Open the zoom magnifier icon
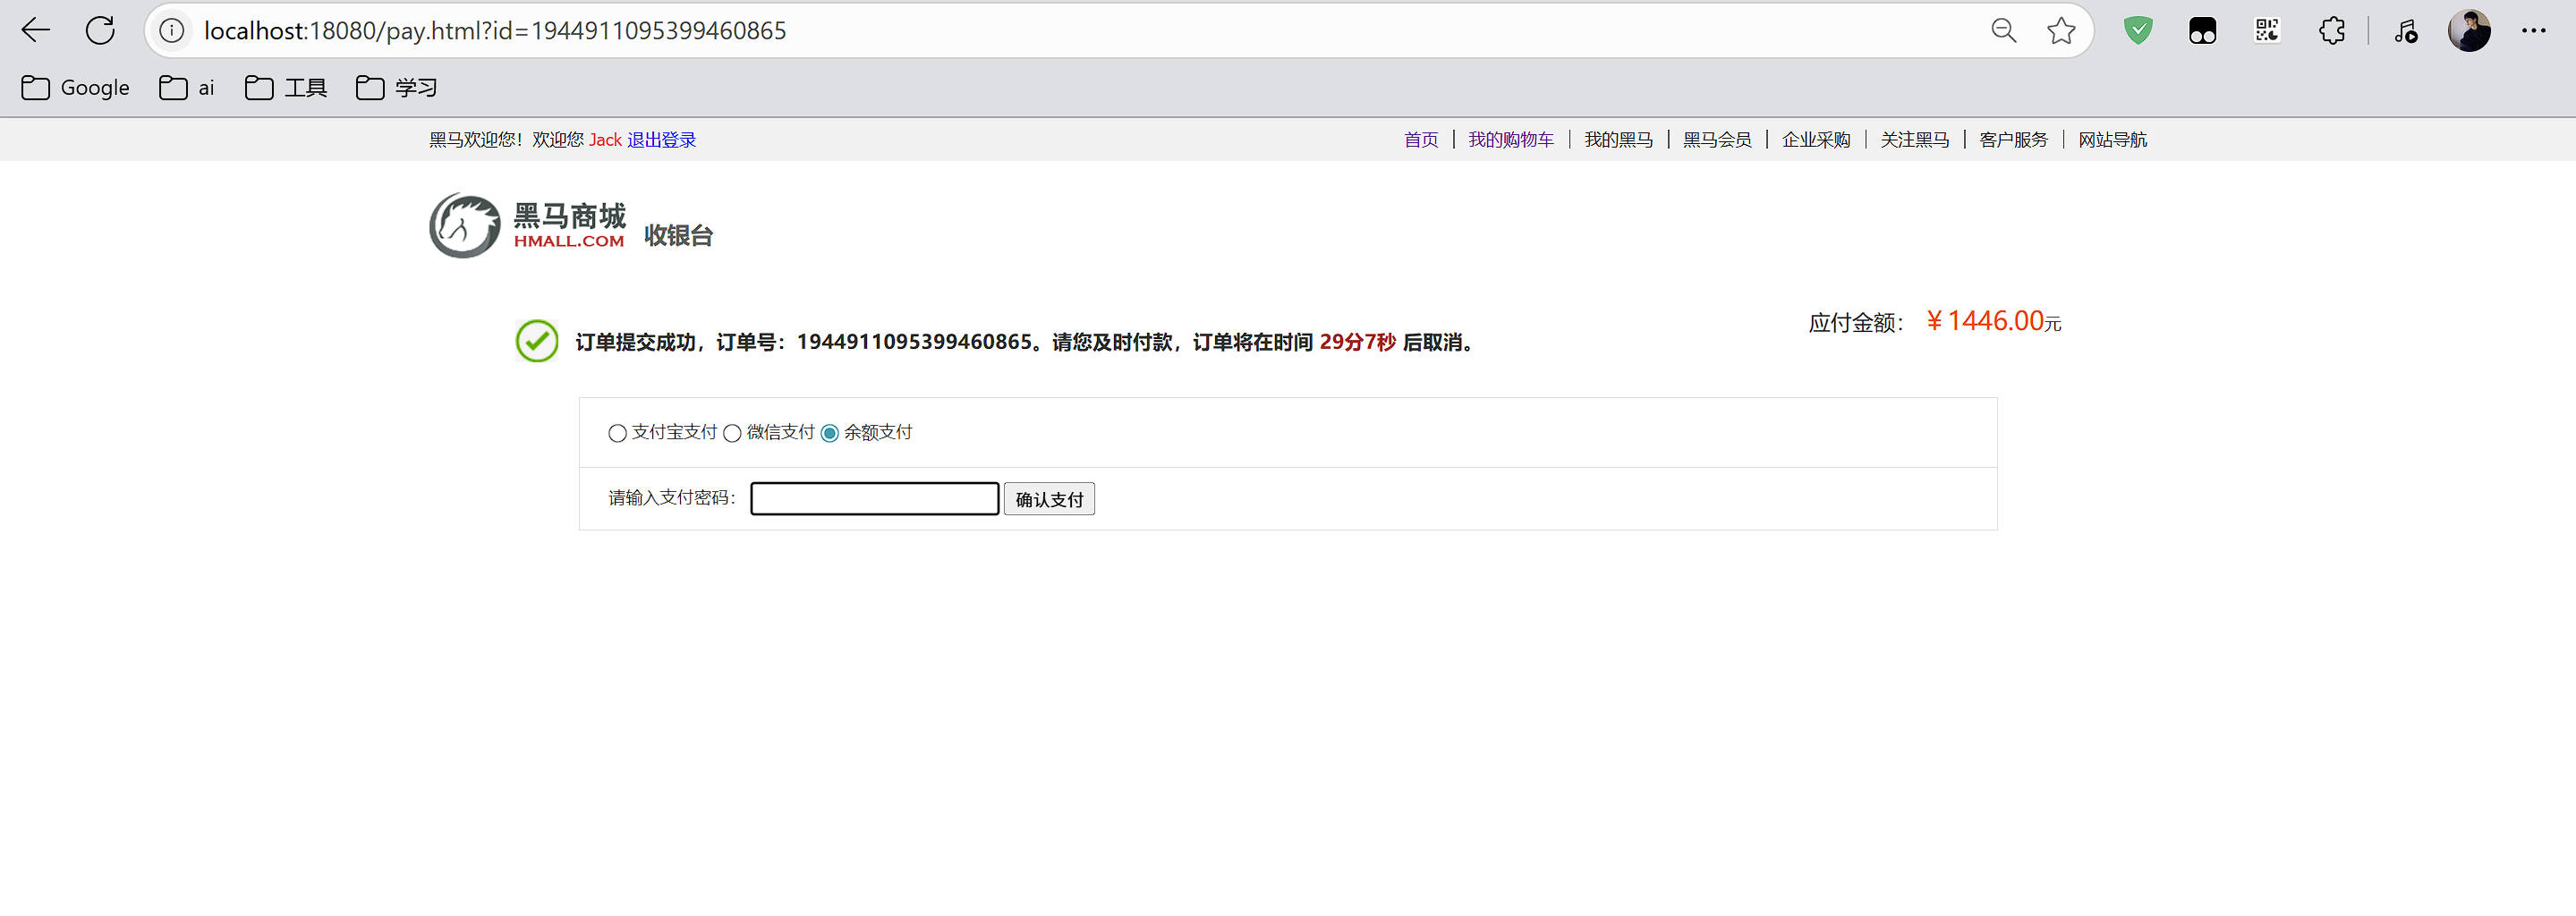Screen dimensions: 2576x916 pyautogui.click(x=2003, y=31)
